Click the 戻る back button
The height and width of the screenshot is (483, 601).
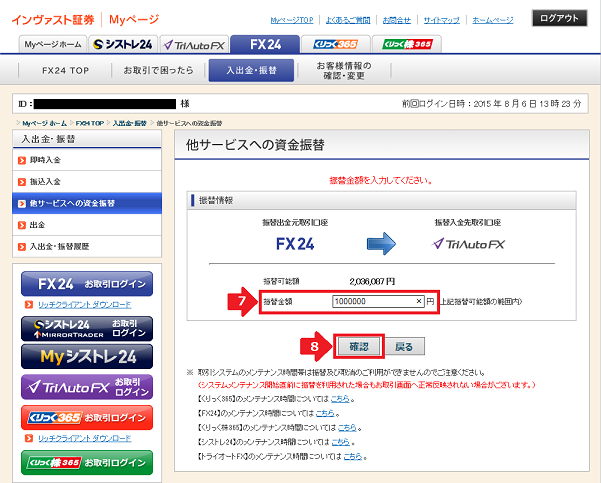click(404, 347)
